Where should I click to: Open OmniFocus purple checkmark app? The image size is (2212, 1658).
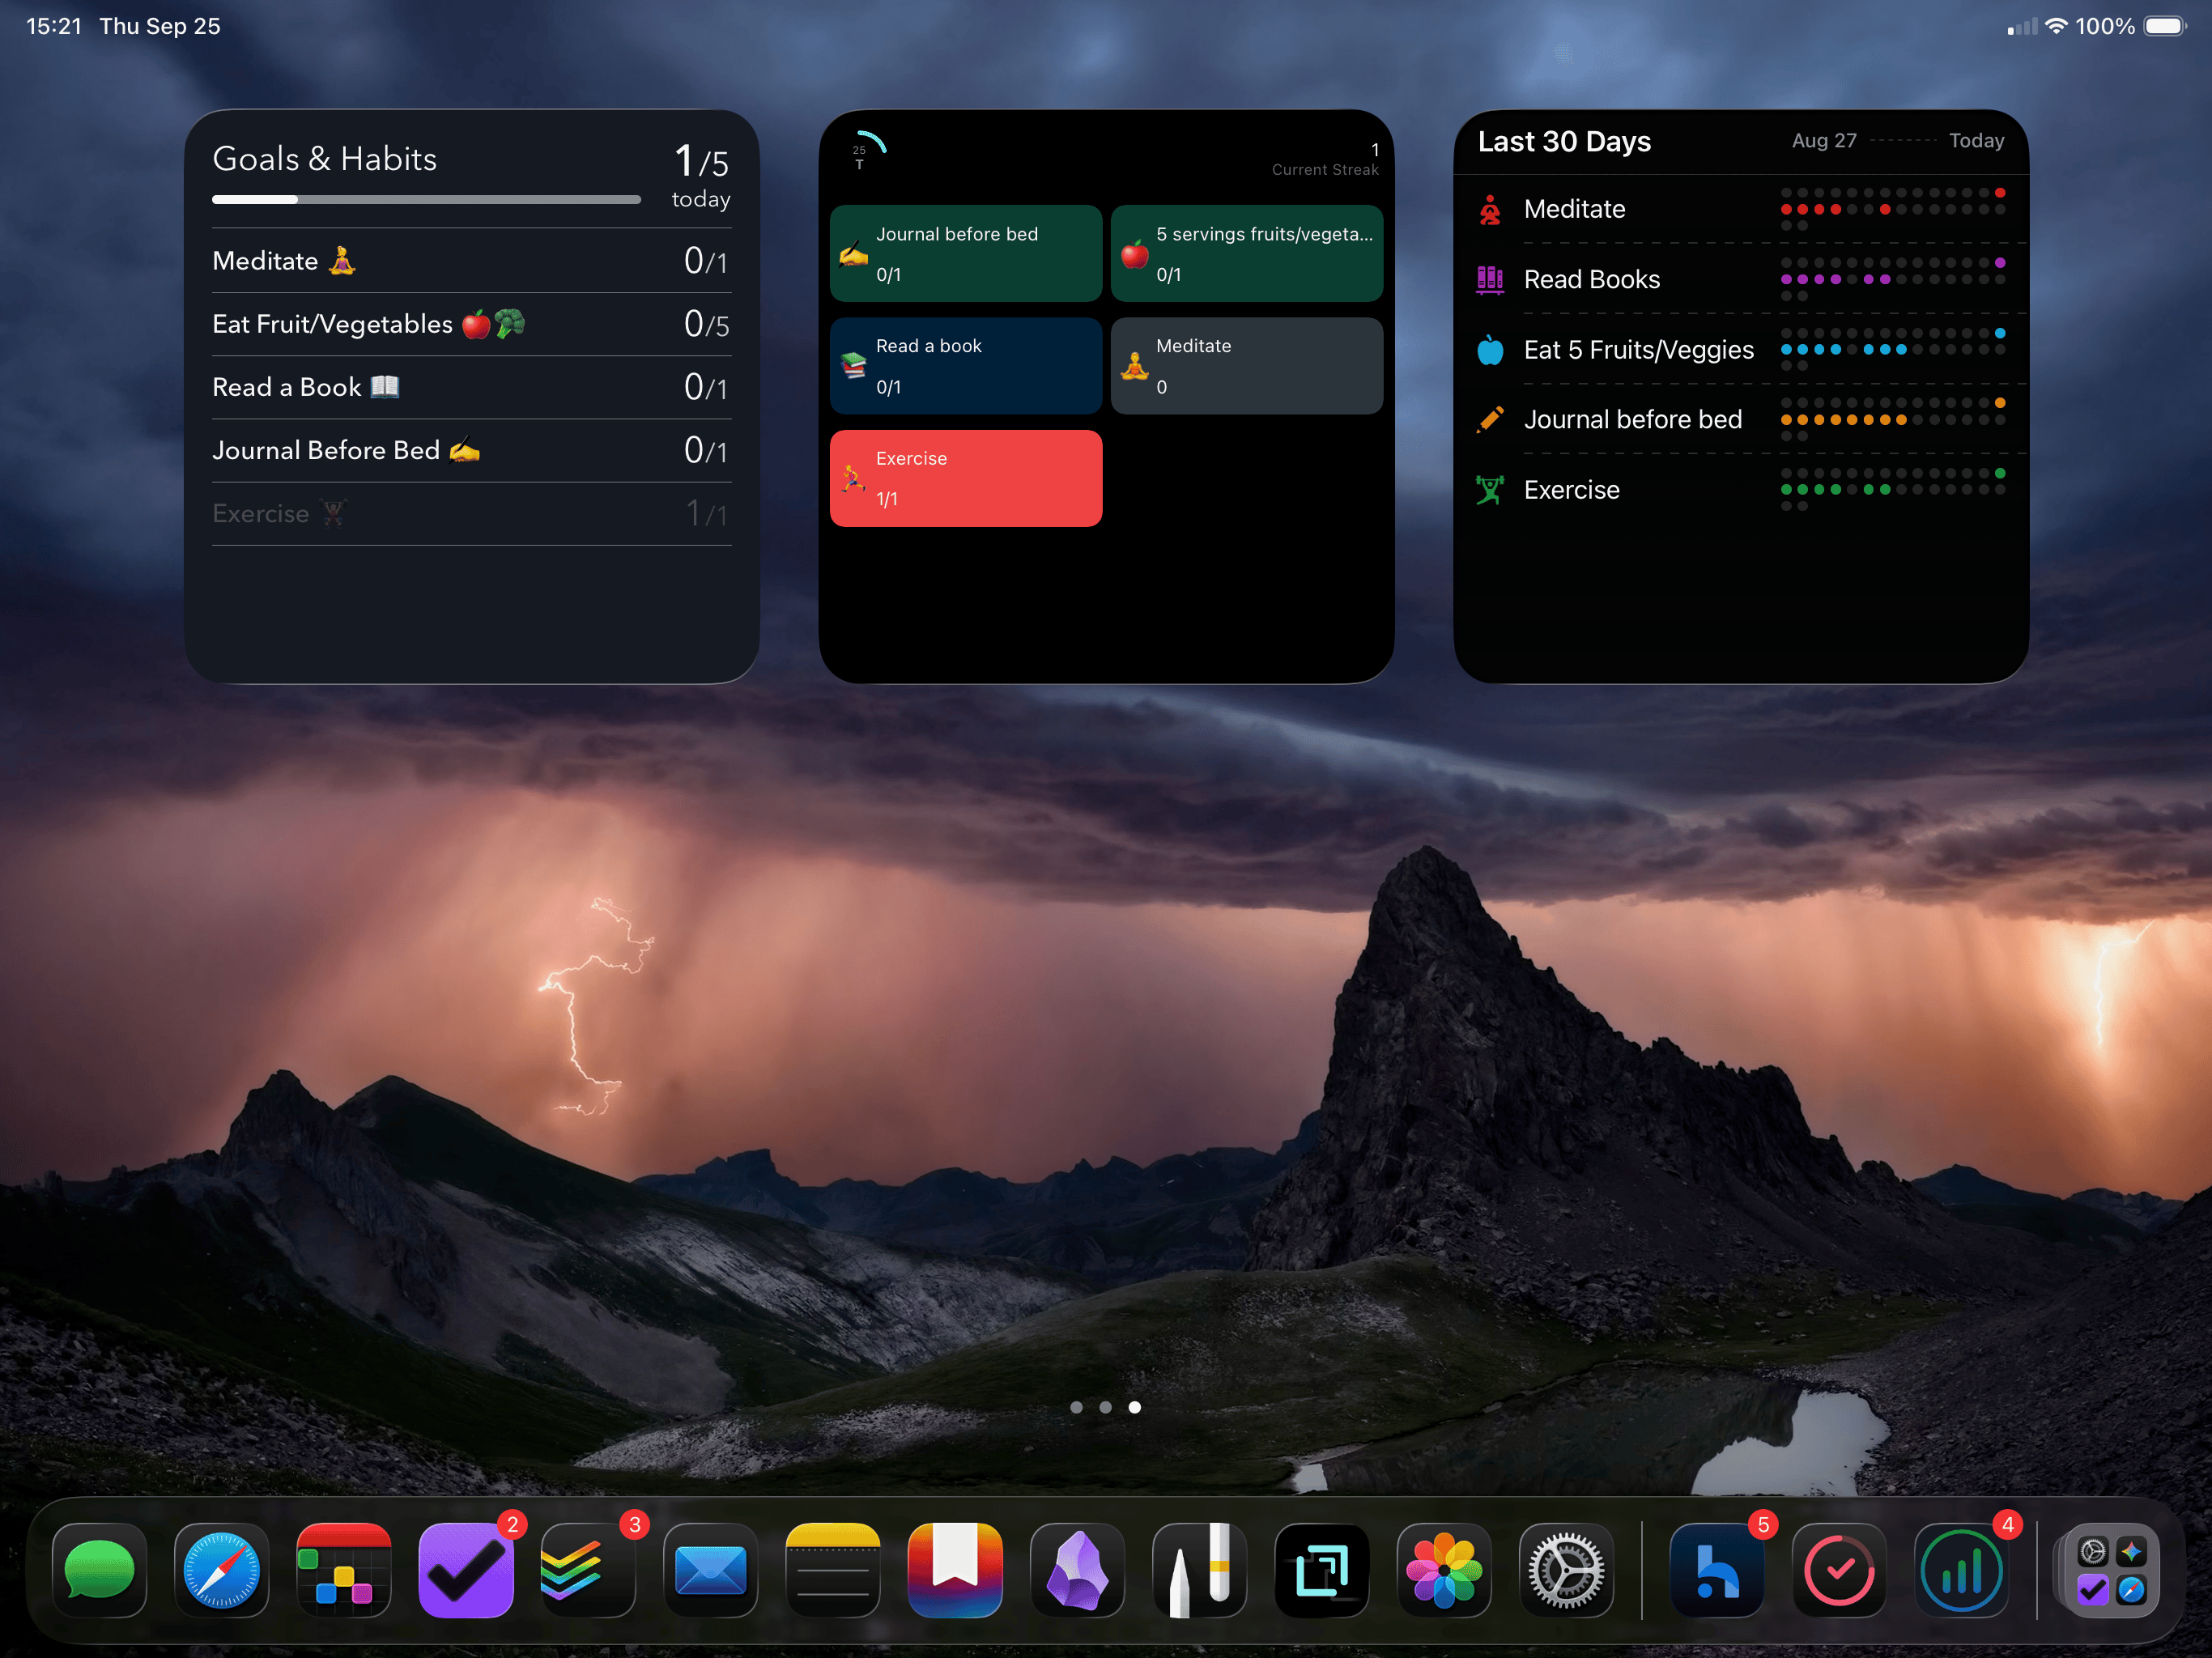point(466,1569)
